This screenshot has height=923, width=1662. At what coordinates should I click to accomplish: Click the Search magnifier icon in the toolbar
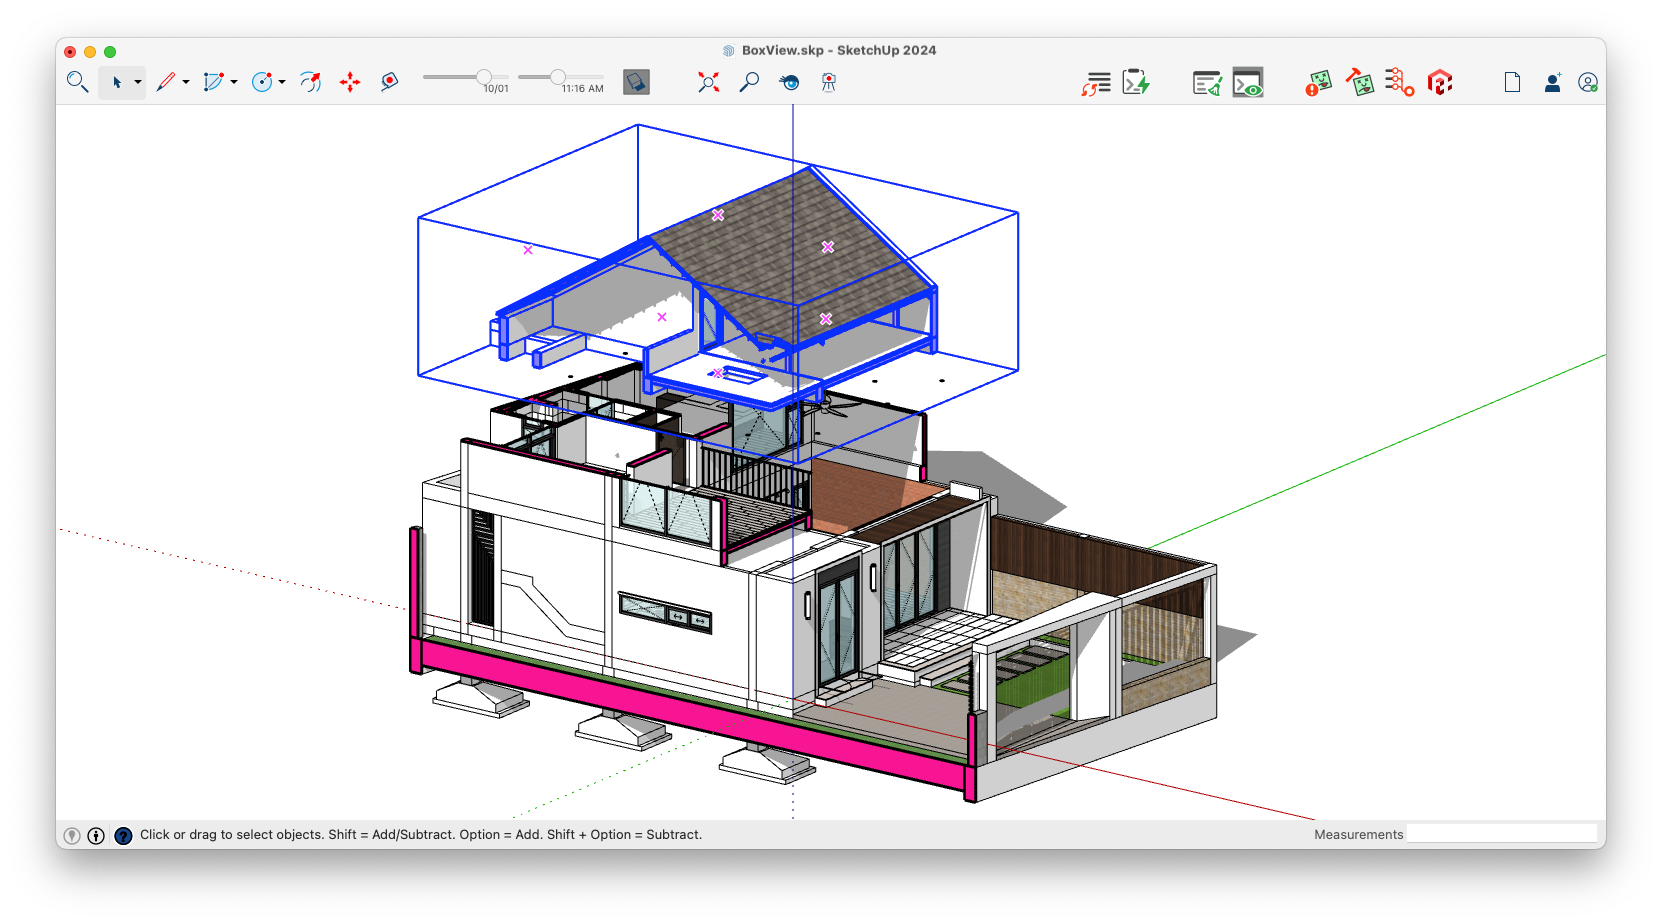(77, 82)
